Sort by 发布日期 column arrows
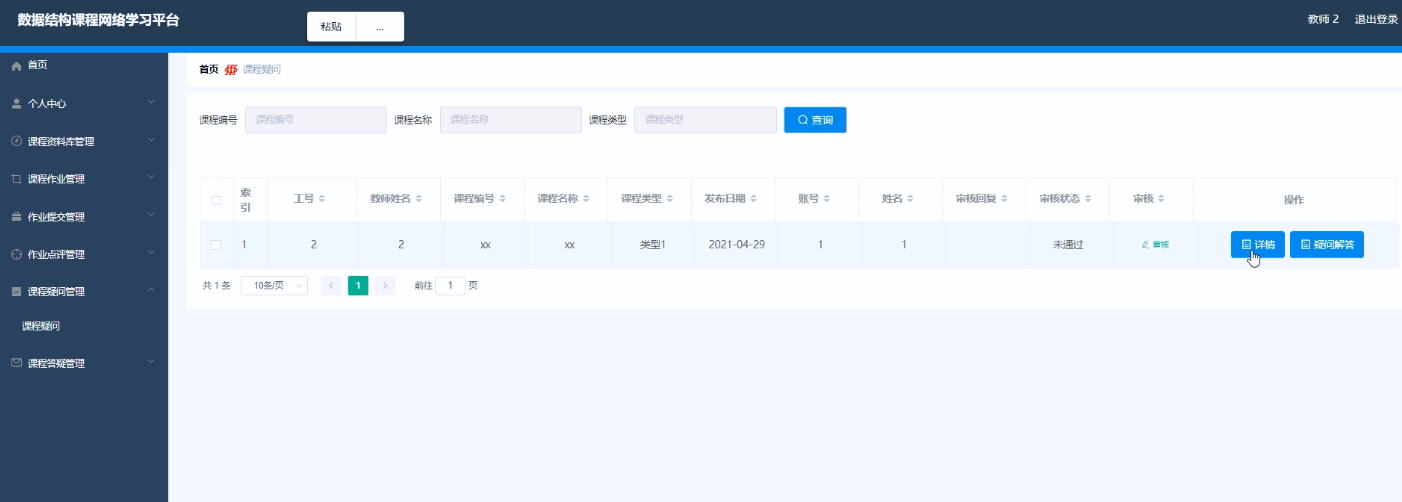This screenshot has width=1402, height=502. [754, 199]
